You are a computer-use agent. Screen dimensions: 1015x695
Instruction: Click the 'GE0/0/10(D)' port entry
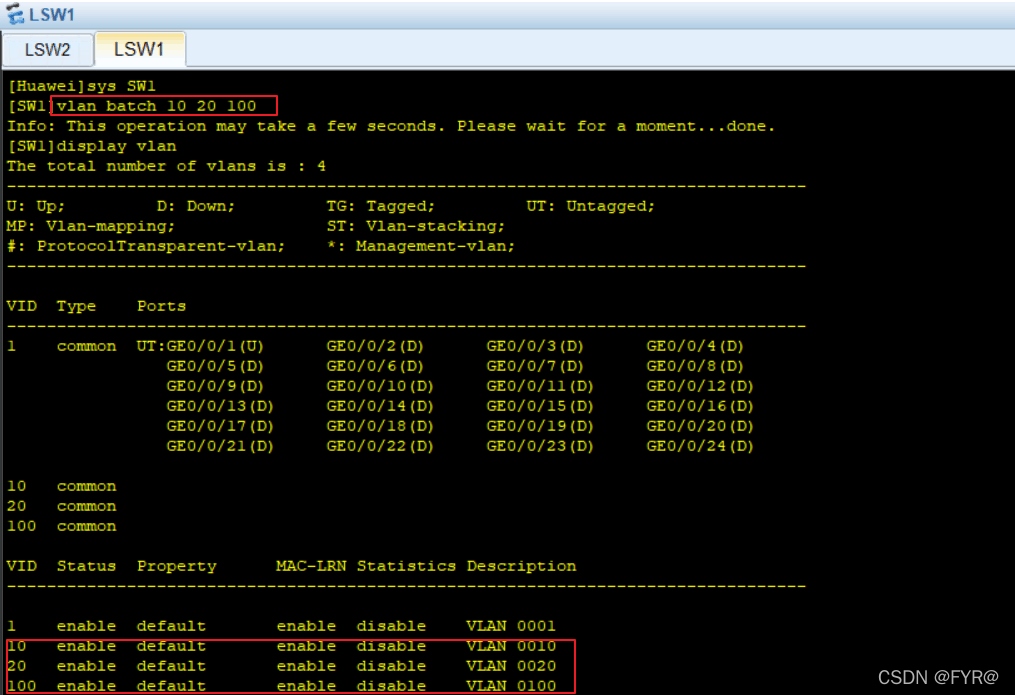click(x=380, y=386)
